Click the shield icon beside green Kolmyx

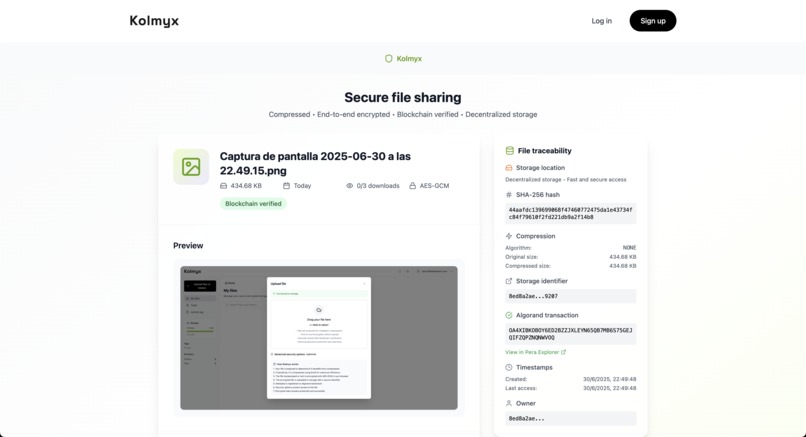[389, 59]
